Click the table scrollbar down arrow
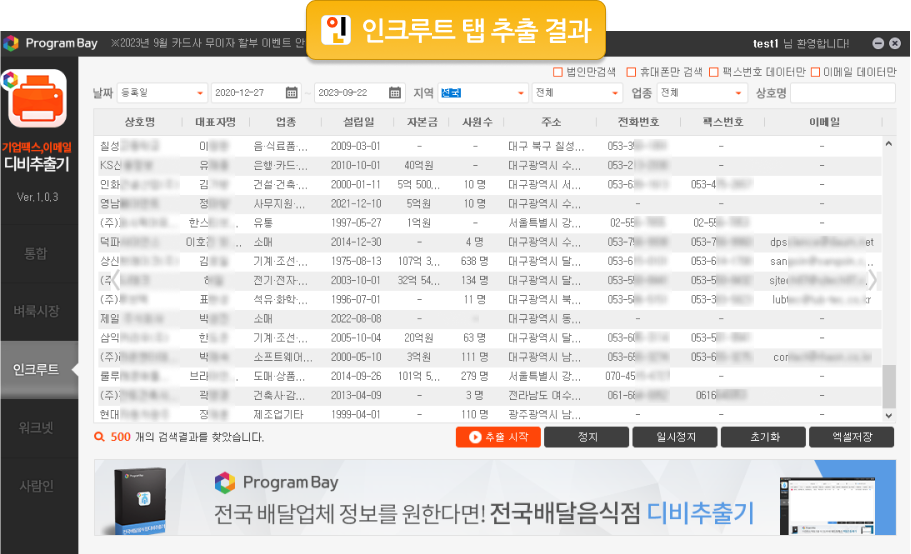 click(888, 415)
